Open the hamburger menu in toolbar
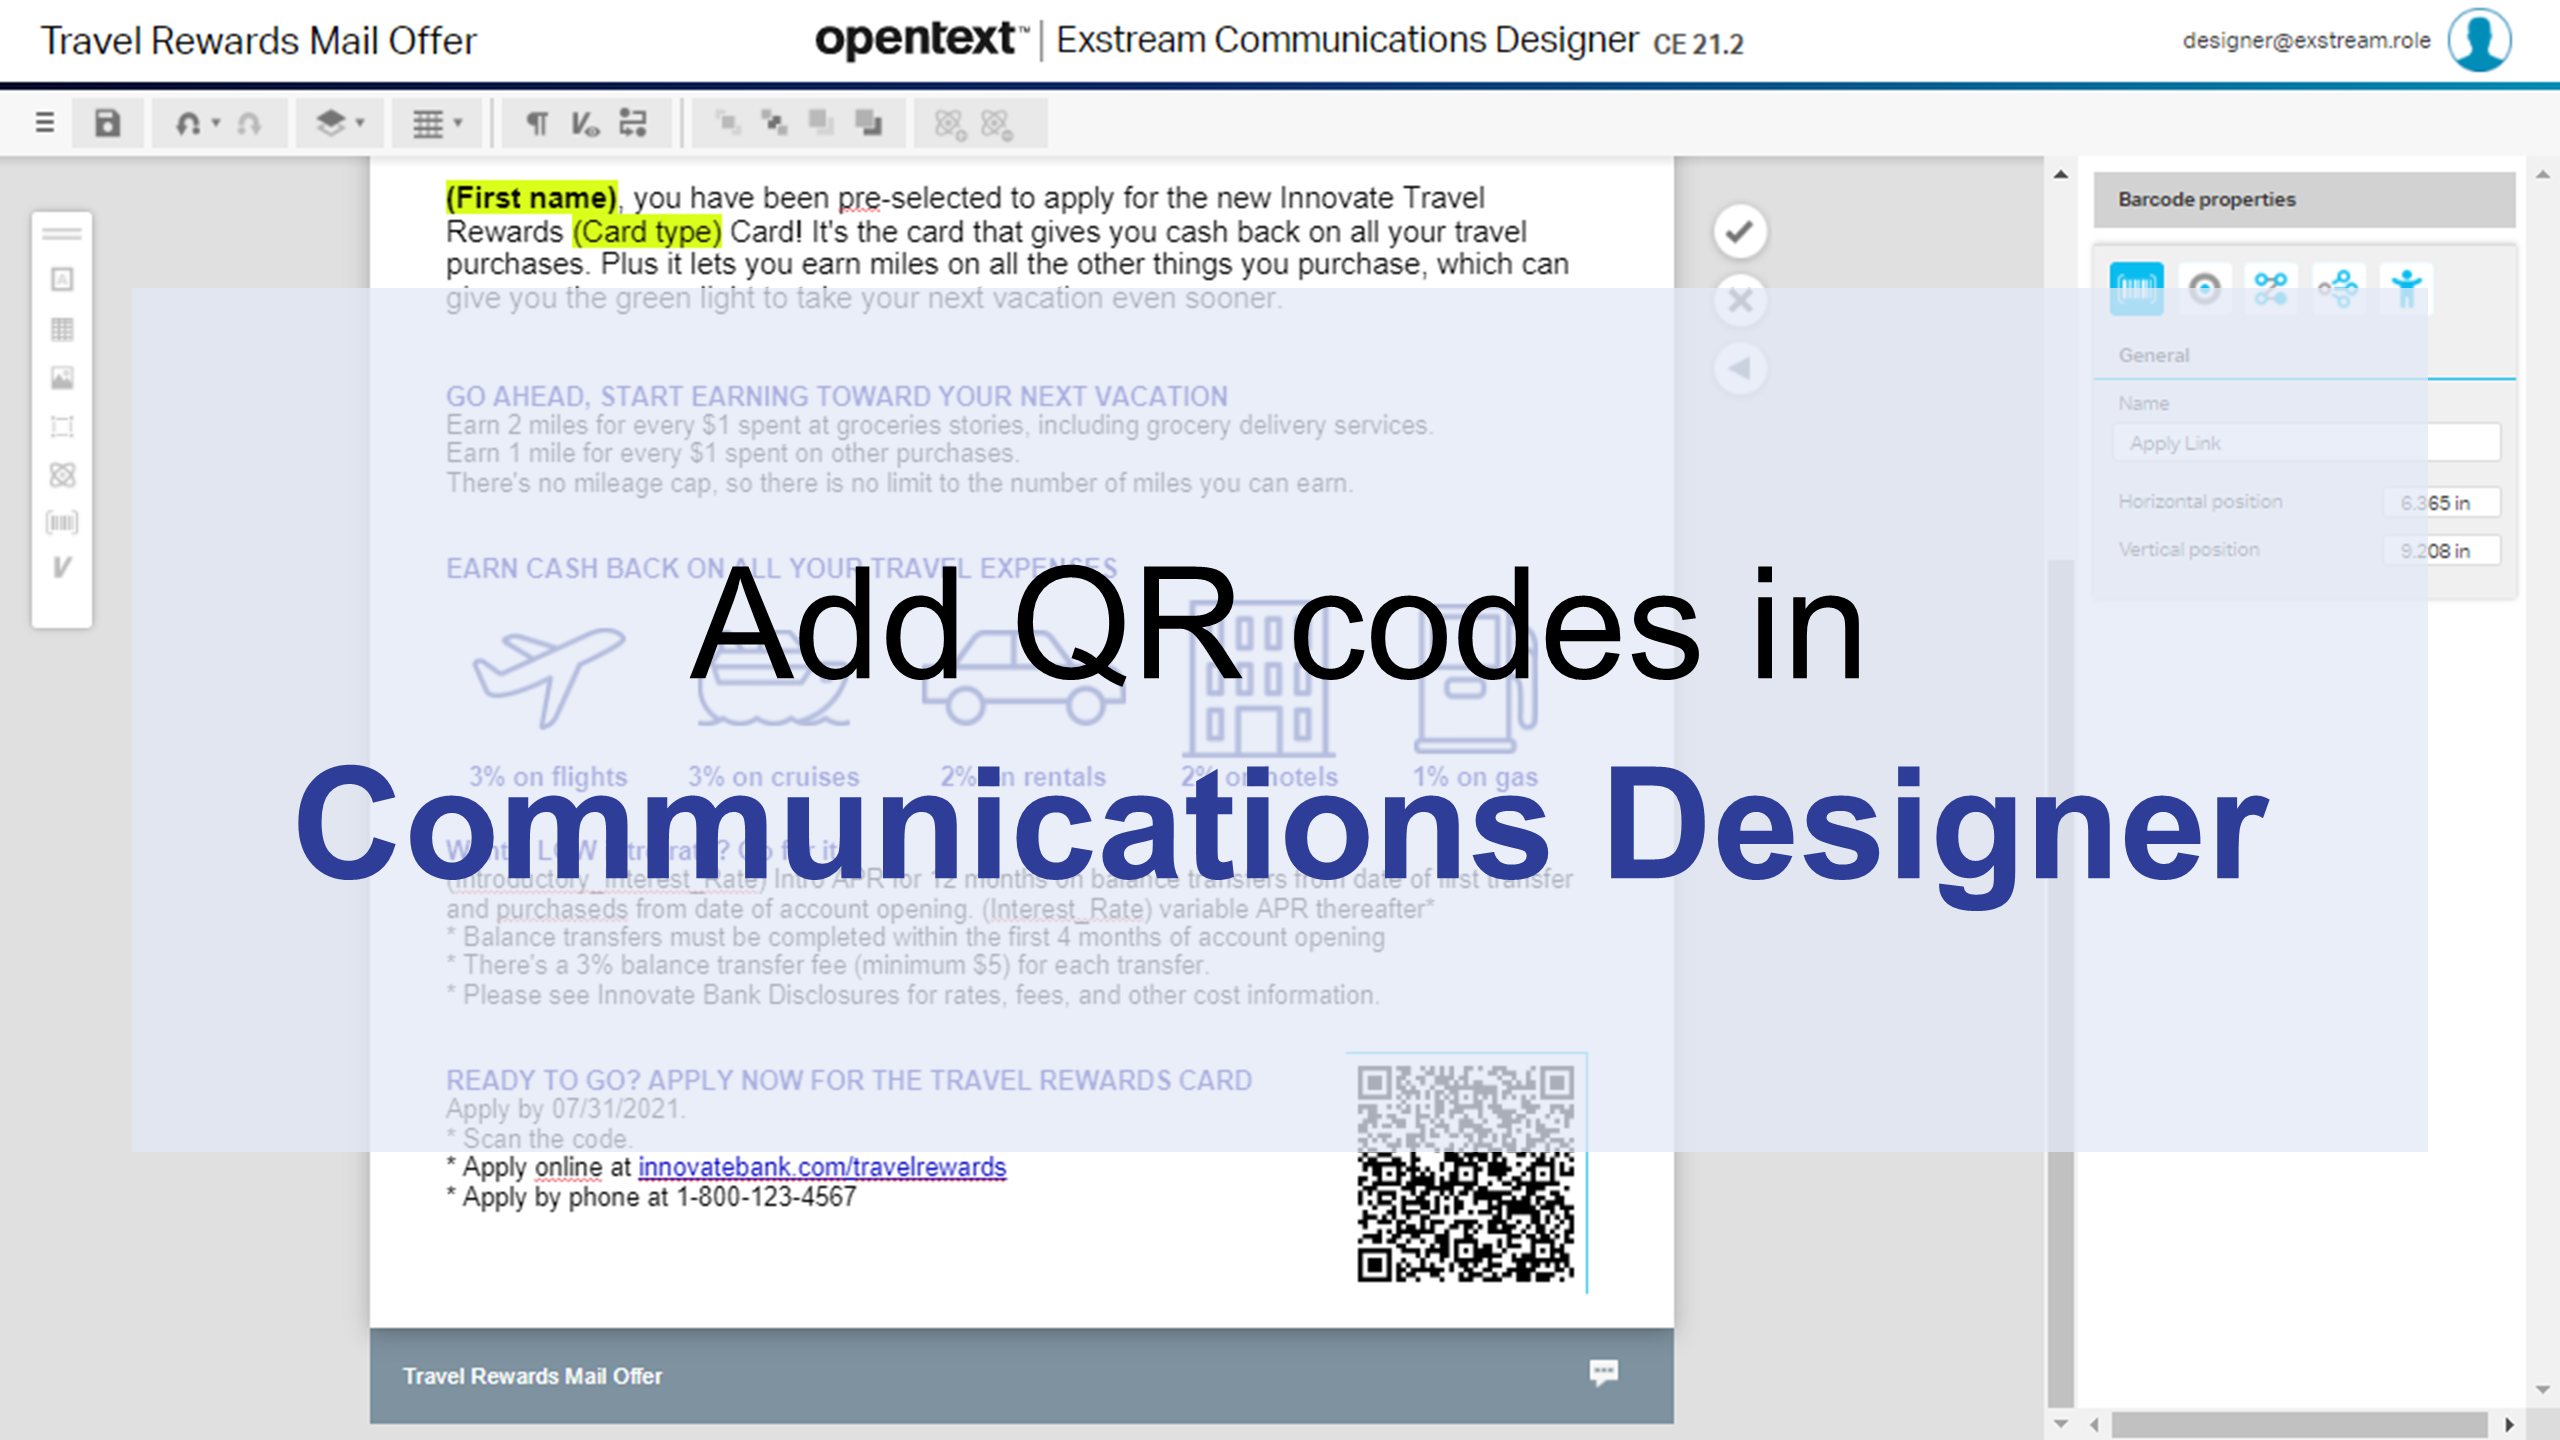 pyautogui.click(x=44, y=123)
